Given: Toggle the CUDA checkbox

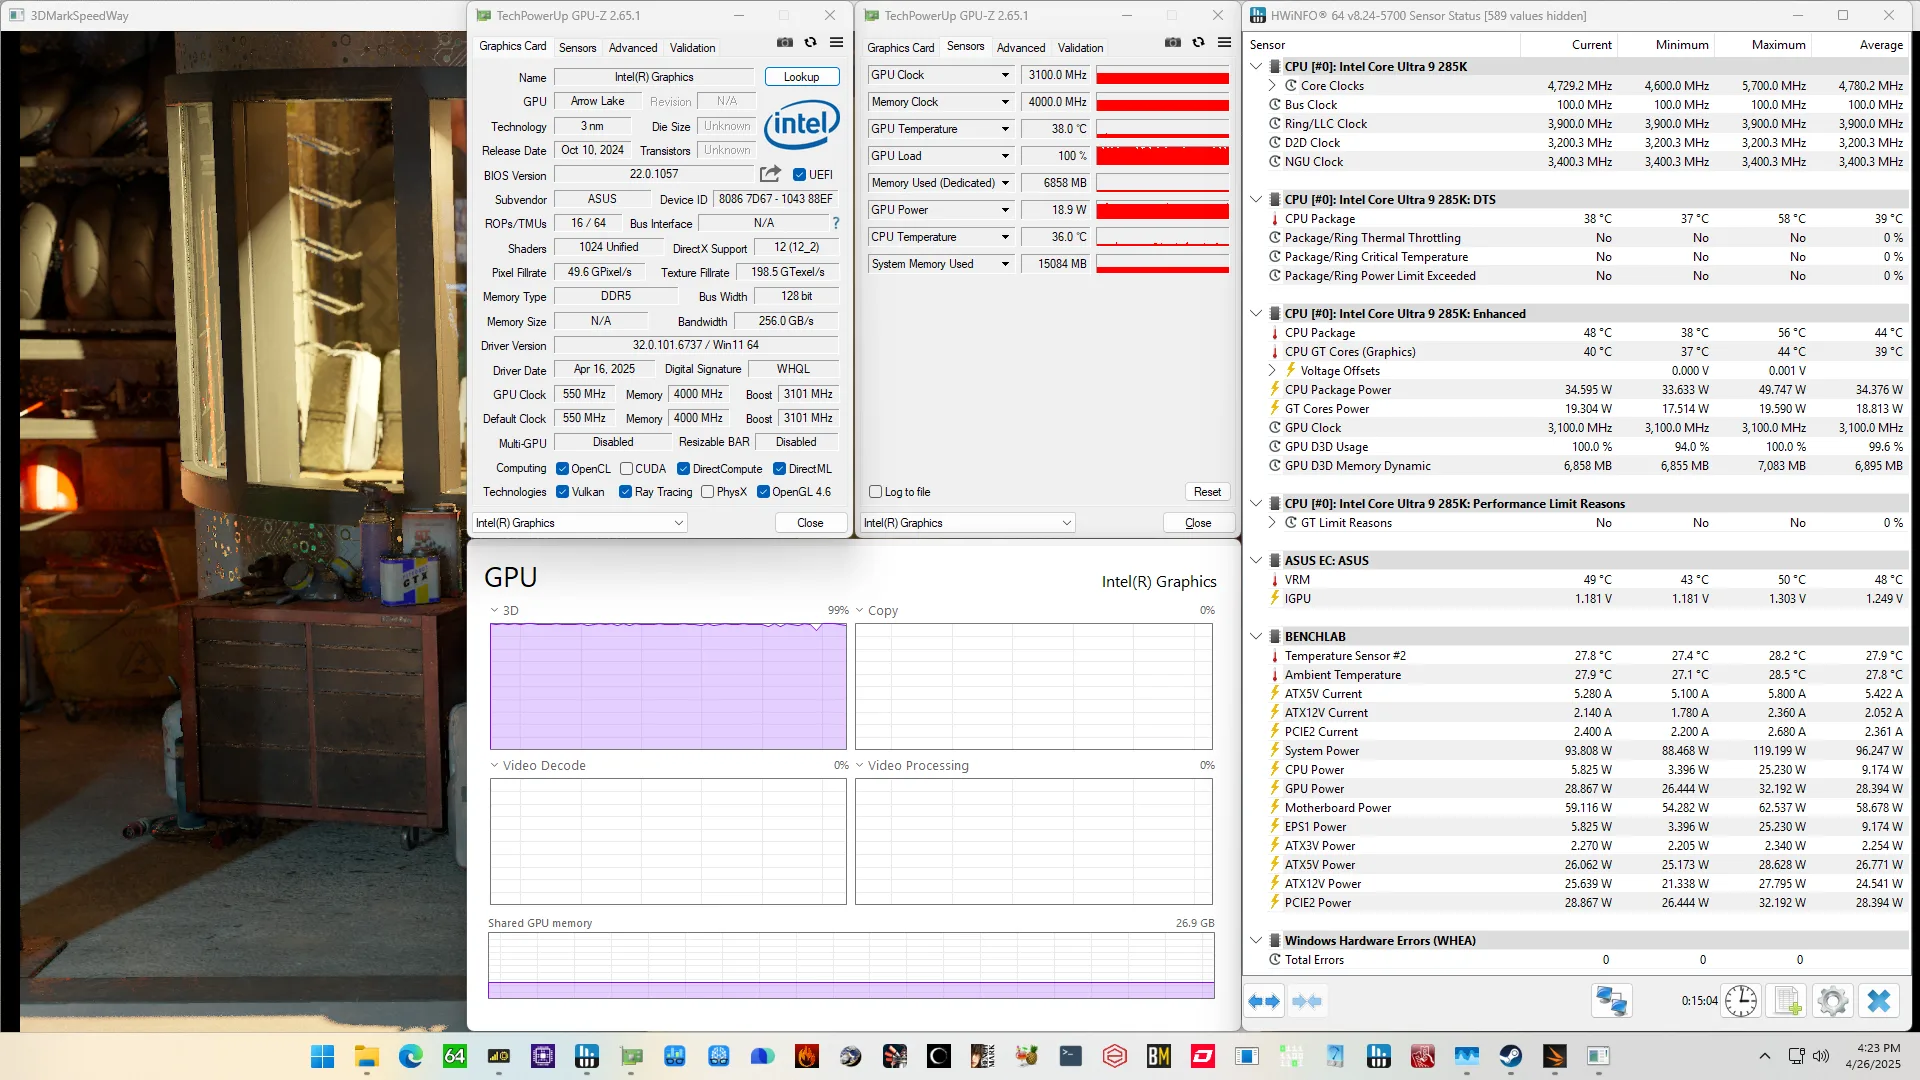Looking at the screenshot, I should pos(626,469).
